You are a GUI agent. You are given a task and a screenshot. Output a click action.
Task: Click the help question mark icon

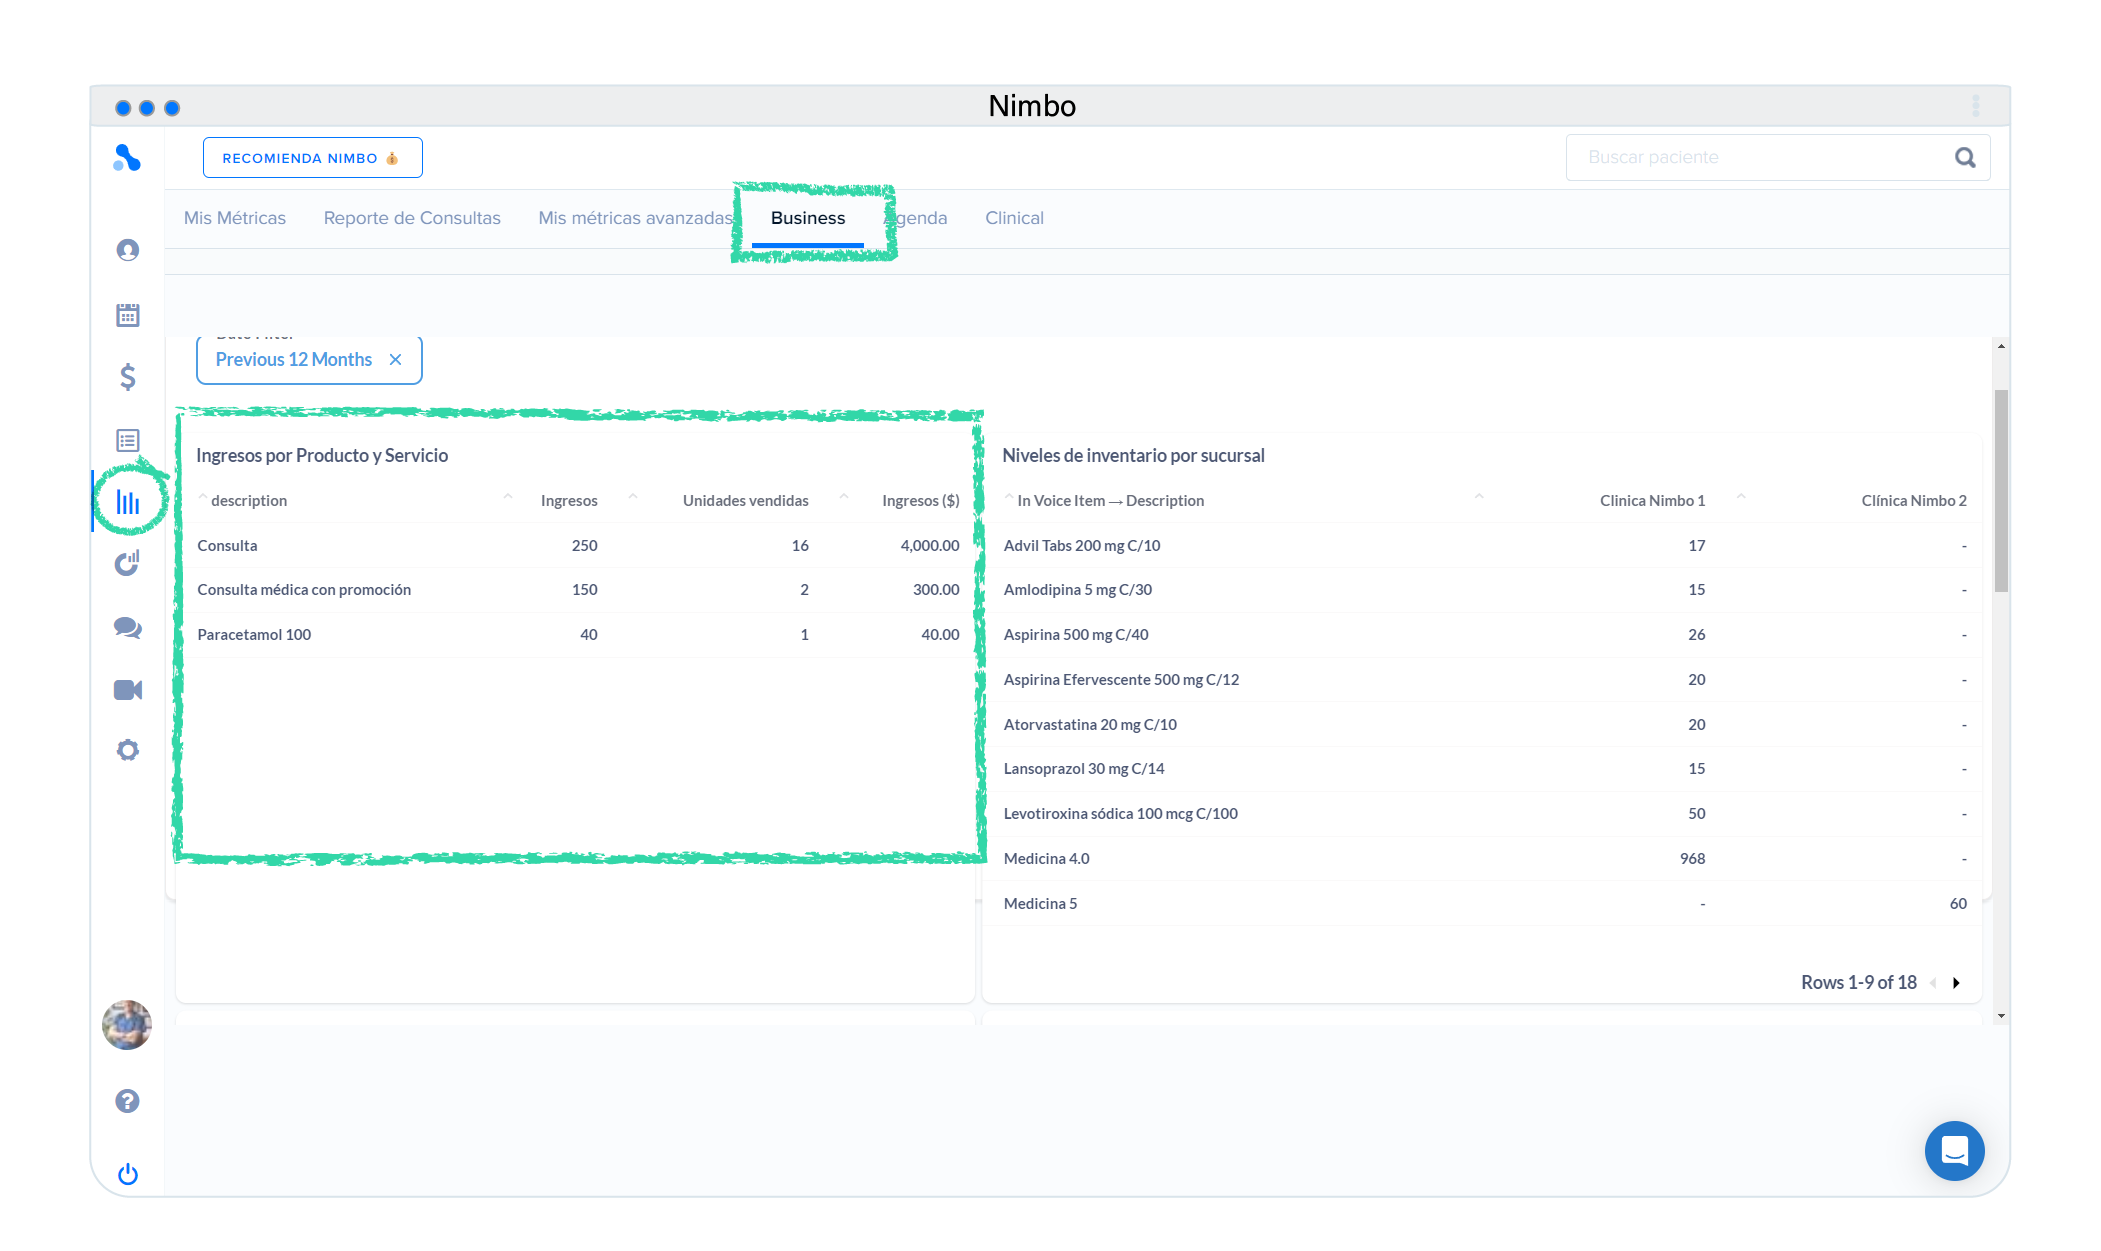pyautogui.click(x=127, y=1101)
